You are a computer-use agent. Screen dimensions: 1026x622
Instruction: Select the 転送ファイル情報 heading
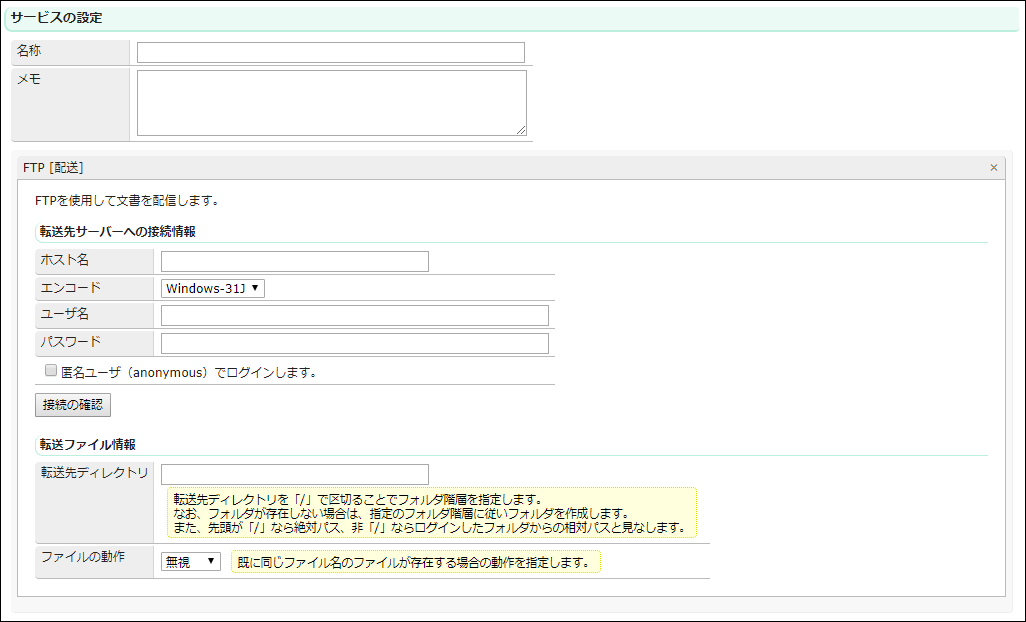(x=87, y=444)
